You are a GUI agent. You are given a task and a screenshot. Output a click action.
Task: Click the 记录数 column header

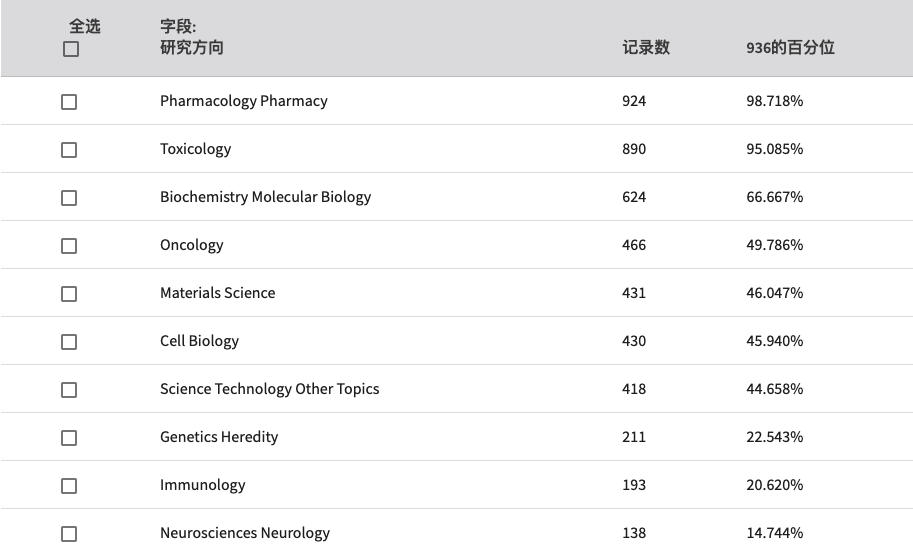(646, 47)
